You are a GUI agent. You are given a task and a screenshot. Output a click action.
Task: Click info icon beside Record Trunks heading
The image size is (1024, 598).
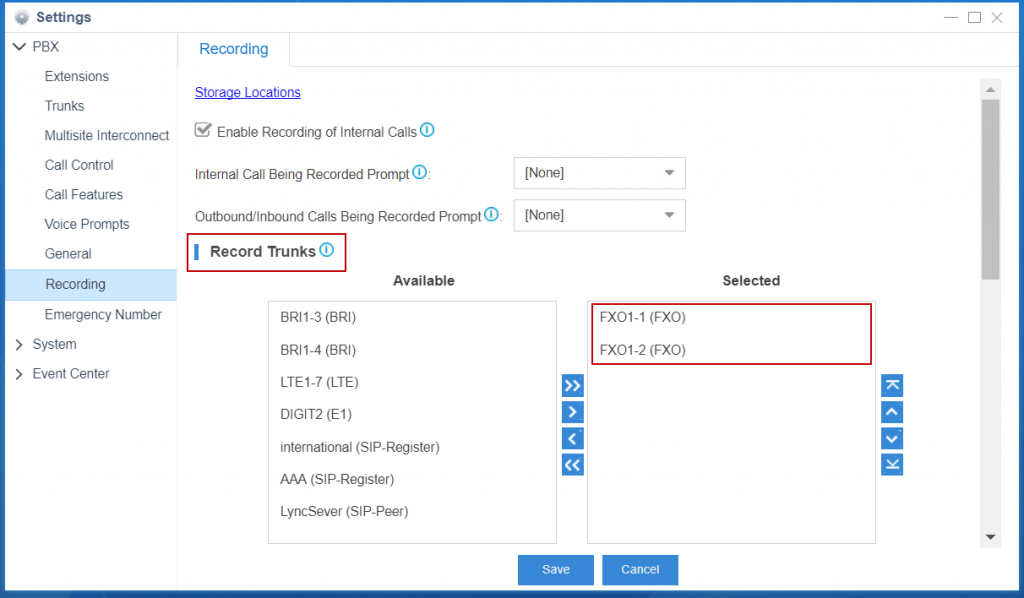pos(327,251)
